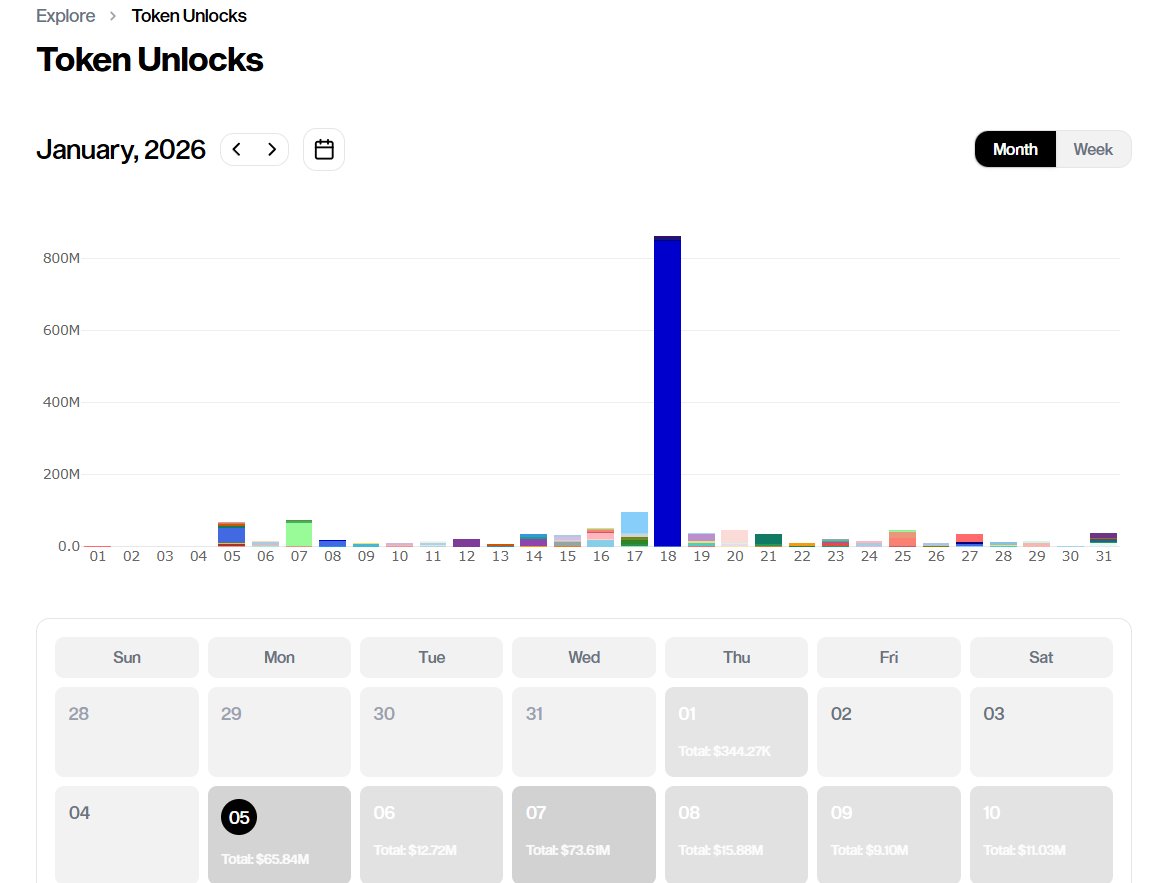Screen dimensions: 1163x883
Task: Toggle to the highlighted day 05 cell
Action: point(238,817)
